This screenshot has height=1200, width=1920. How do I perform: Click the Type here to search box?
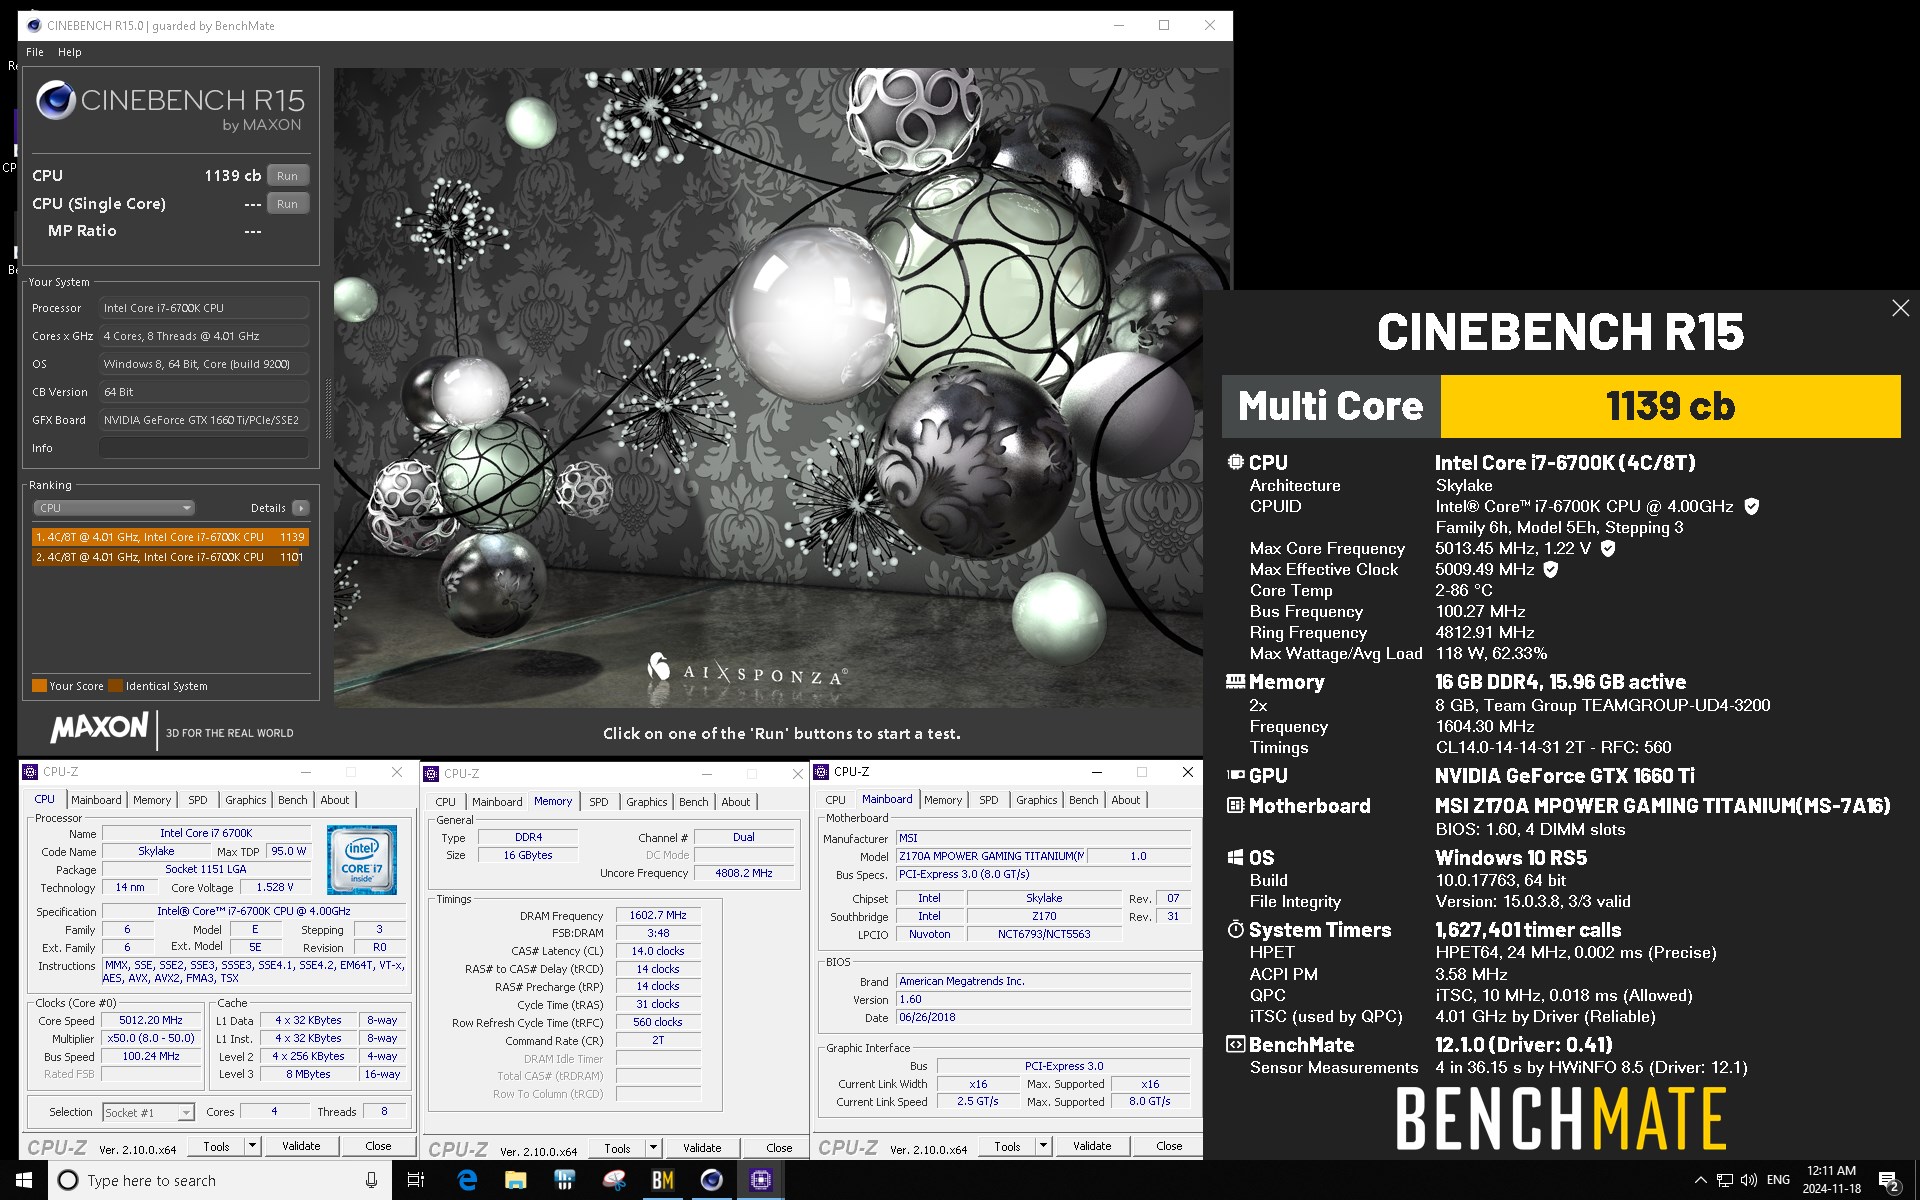coord(218,1180)
